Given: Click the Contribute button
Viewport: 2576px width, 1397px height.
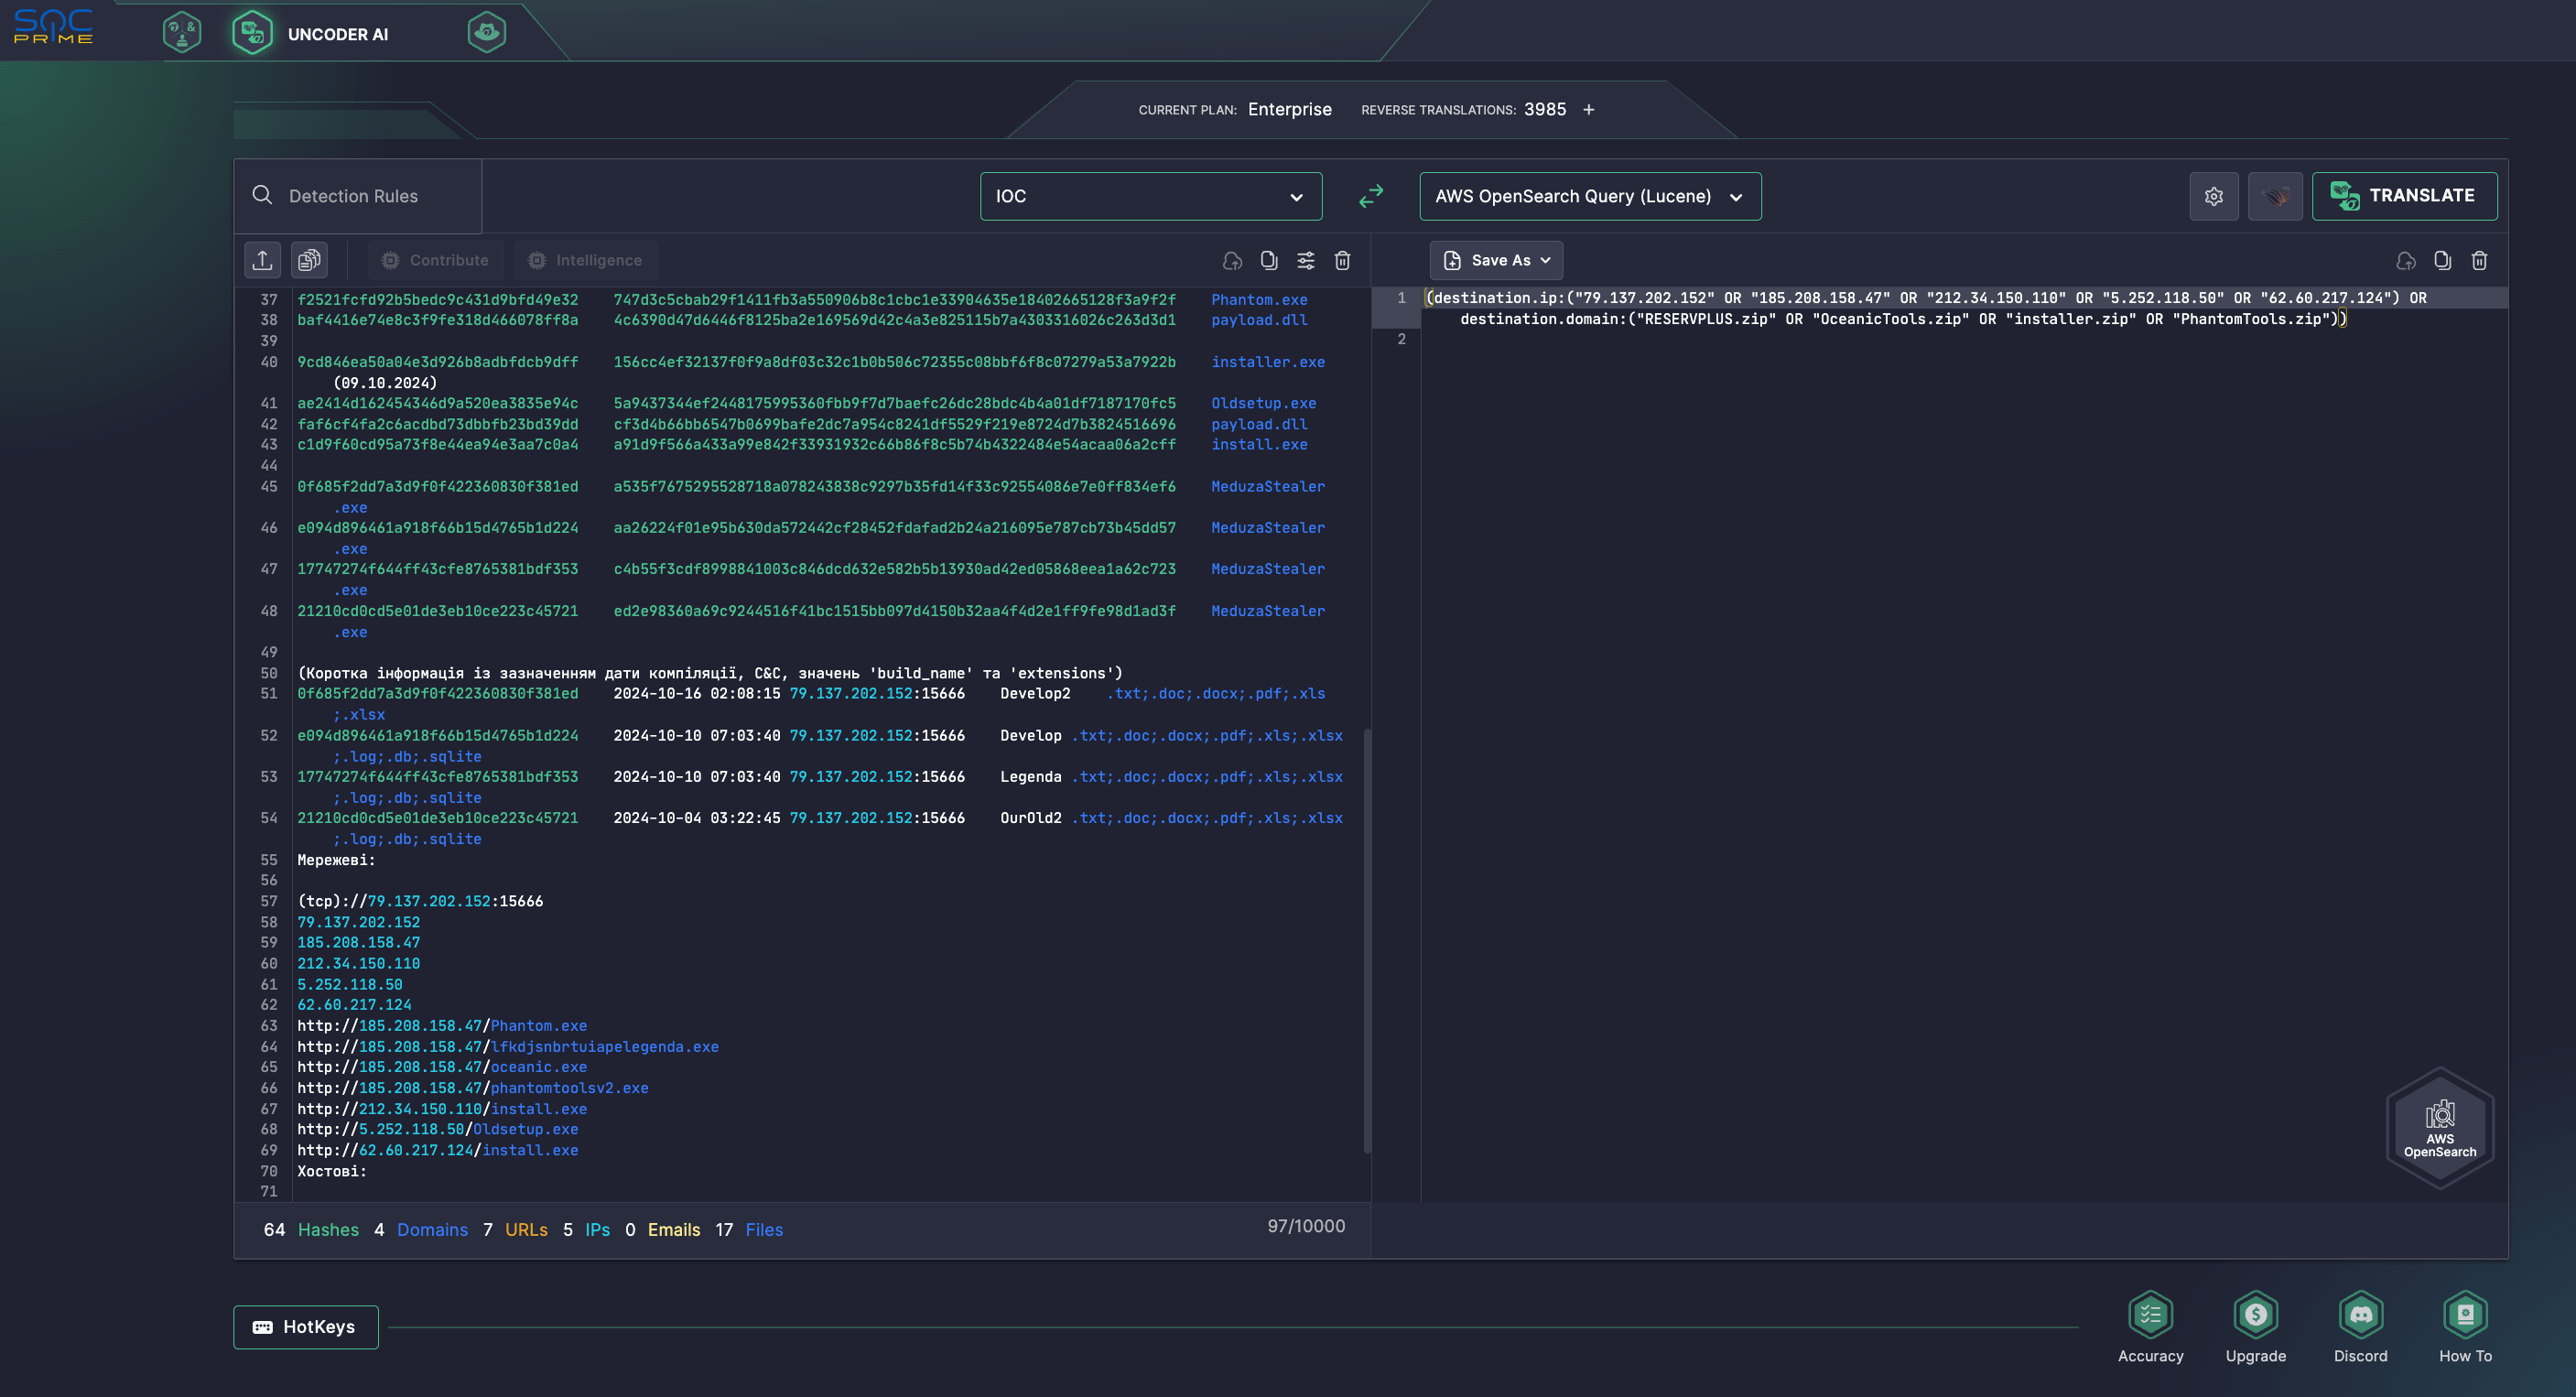Looking at the screenshot, I should (436, 260).
